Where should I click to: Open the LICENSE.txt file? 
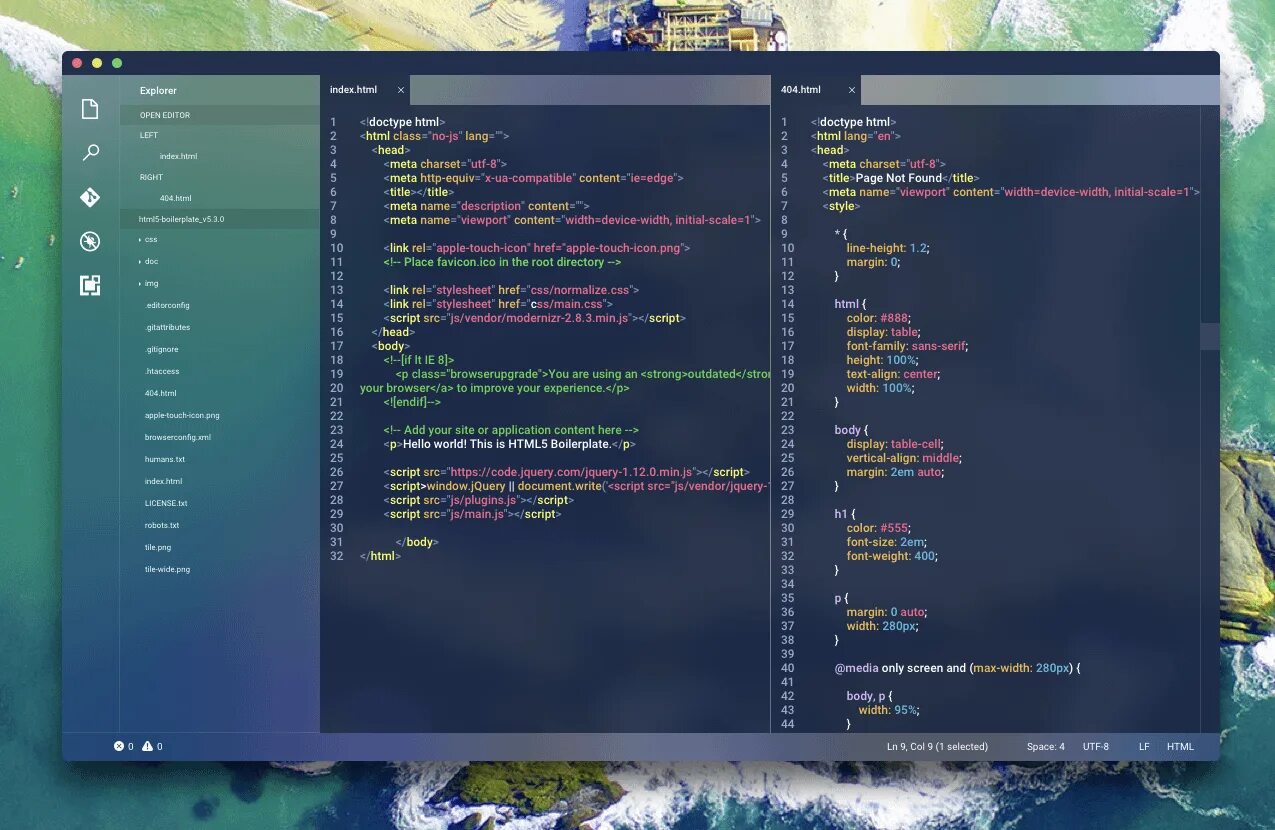pyautogui.click(x=166, y=503)
